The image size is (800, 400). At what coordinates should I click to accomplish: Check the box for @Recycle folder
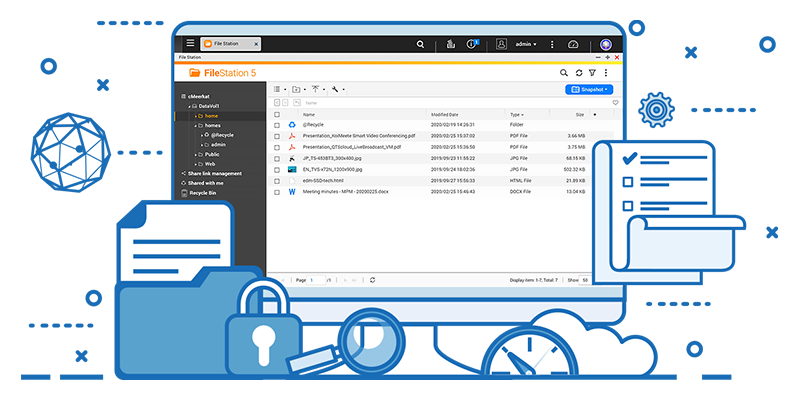(278, 125)
